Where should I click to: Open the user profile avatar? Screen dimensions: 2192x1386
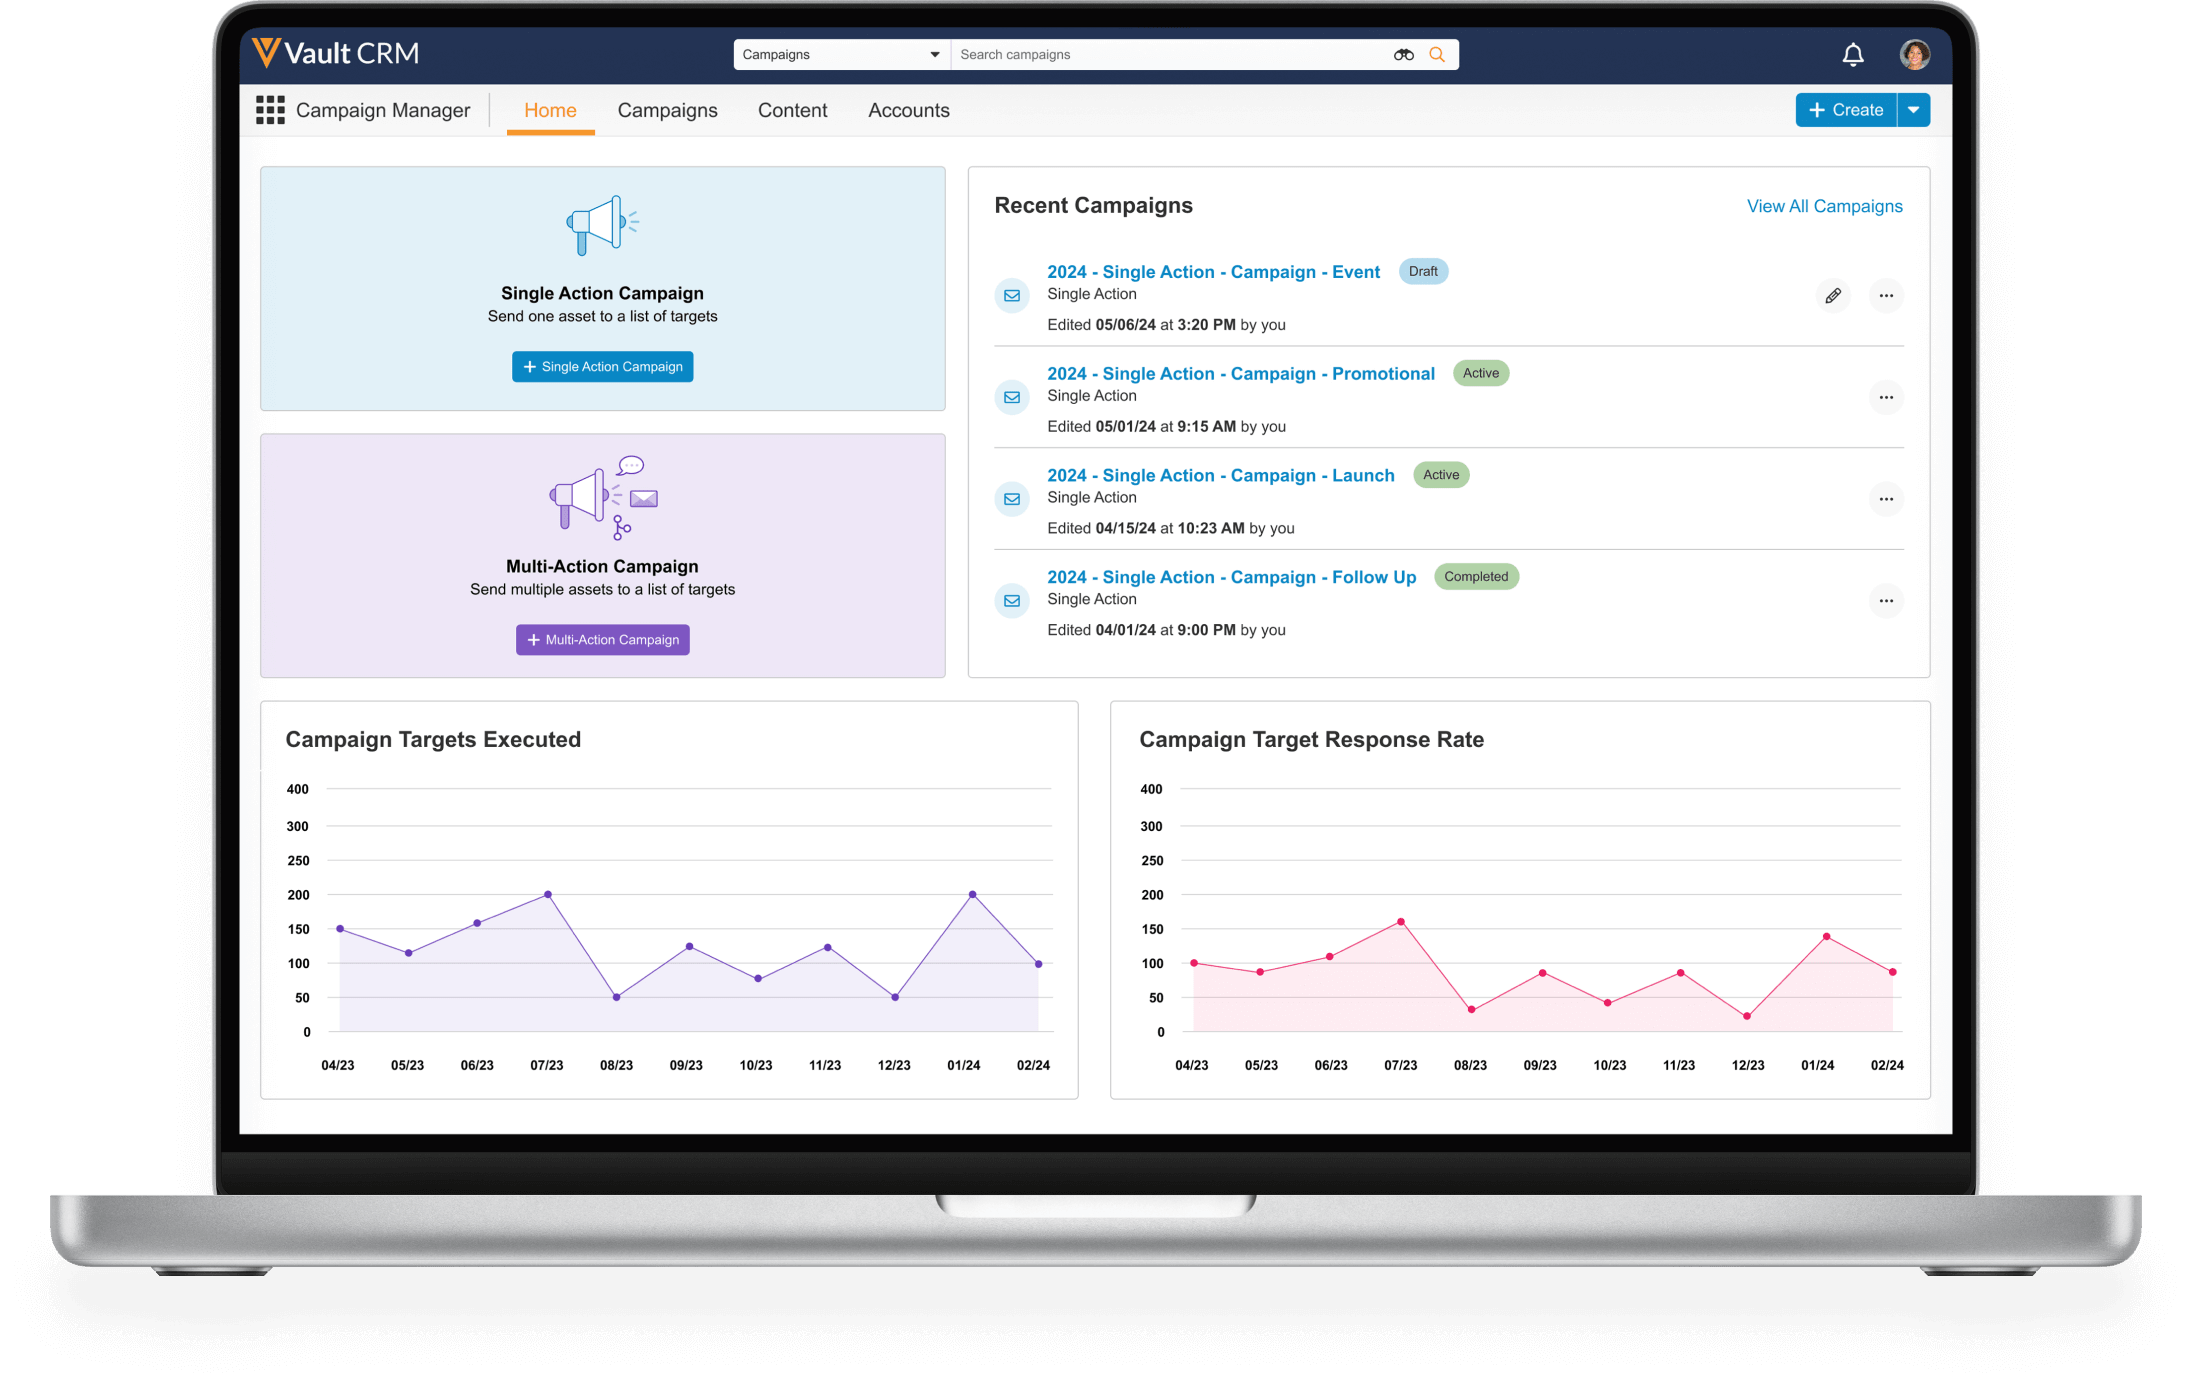pos(1914,55)
